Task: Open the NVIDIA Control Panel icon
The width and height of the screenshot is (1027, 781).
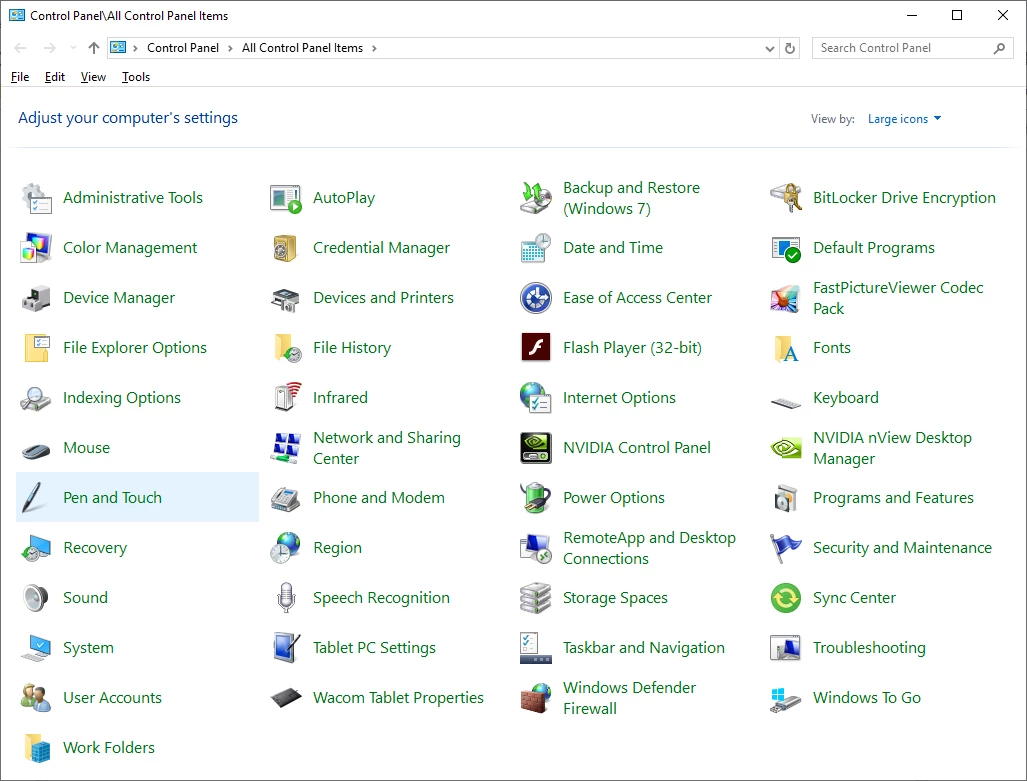Action: (x=536, y=448)
